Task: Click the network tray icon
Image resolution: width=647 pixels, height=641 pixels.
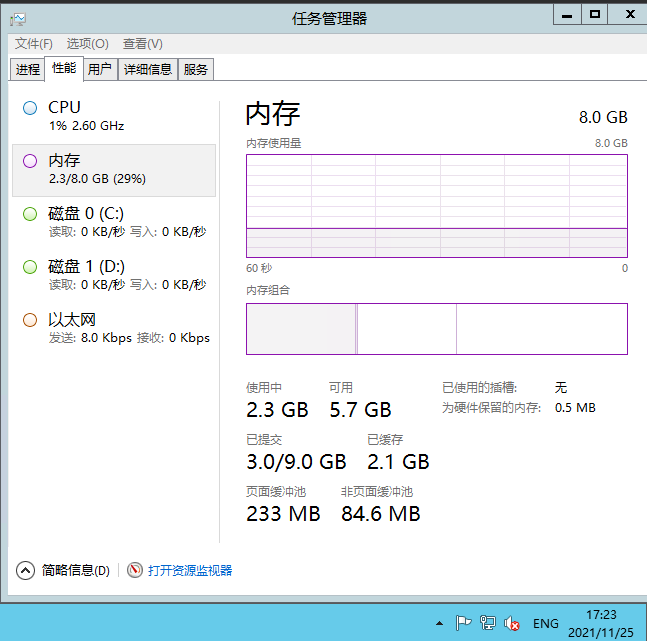Action: (x=488, y=623)
